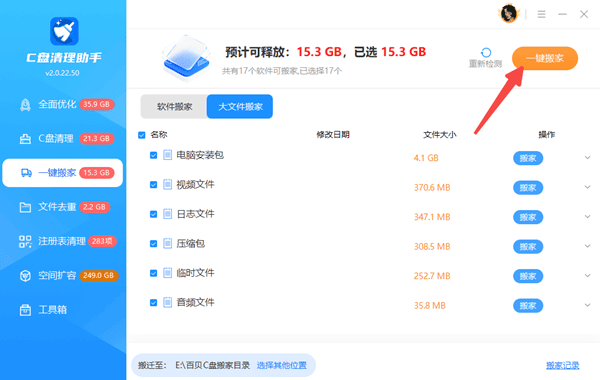600x380 pixels.
Task: Open the 注册表清理 grid icon
Action: 25,241
